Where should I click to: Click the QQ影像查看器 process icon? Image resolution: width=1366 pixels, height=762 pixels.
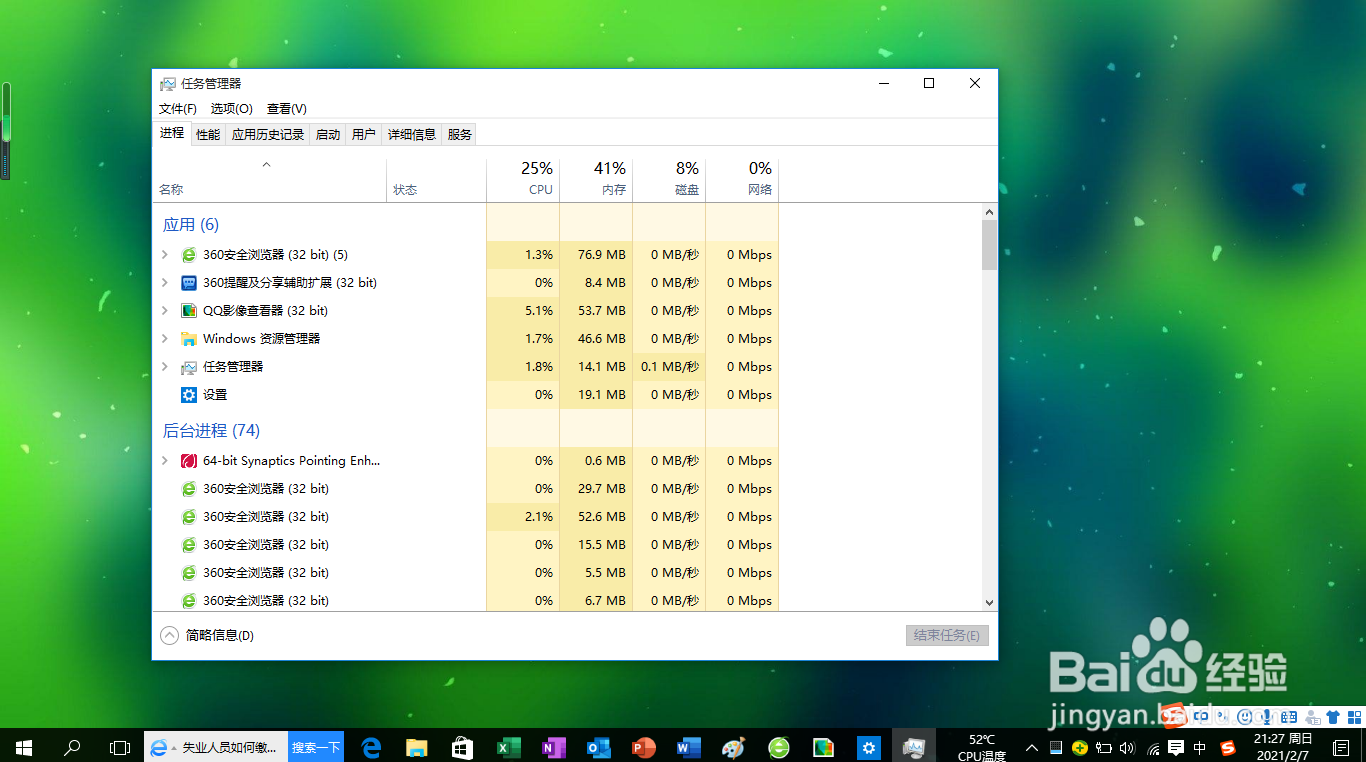point(189,311)
